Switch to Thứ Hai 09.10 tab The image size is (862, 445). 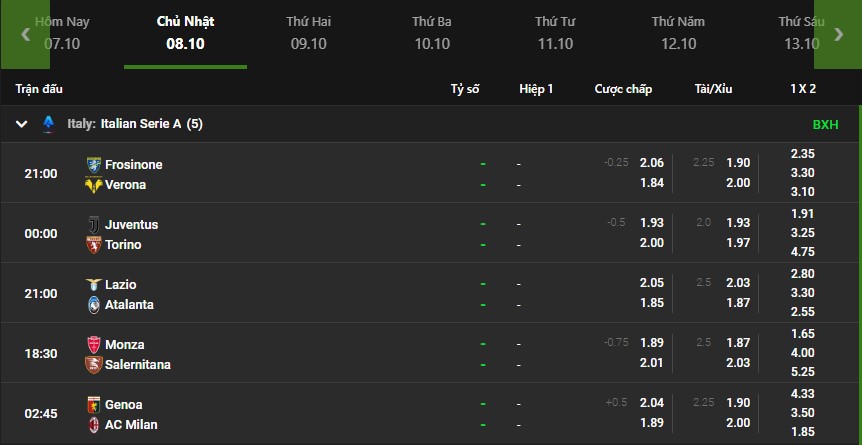pyautogui.click(x=308, y=32)
